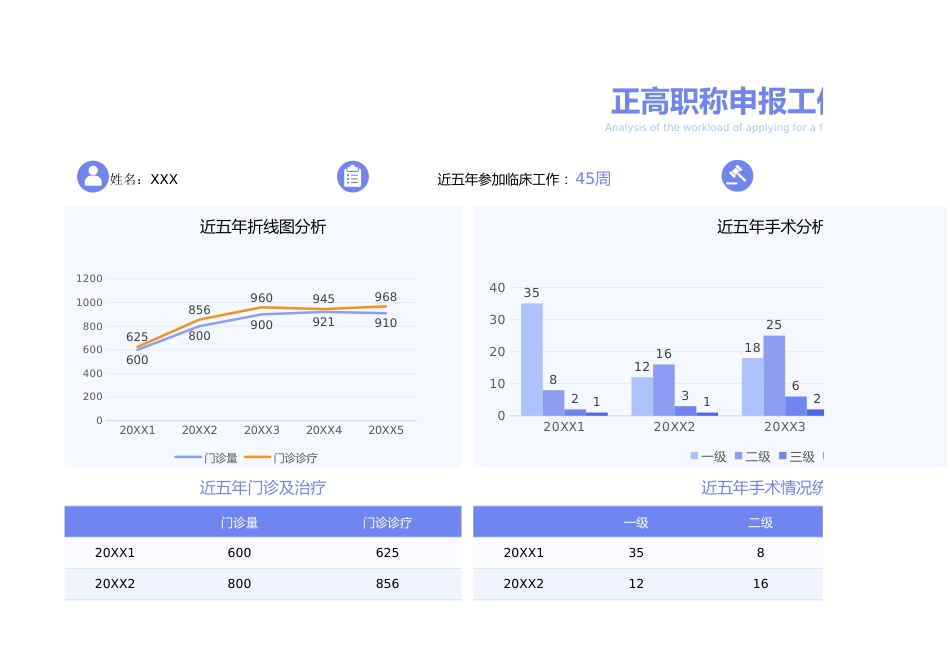This screenshot has height=672, width=950.
Task: Click the bar labeled 12 for 20XX2
Action: point(642,396)
